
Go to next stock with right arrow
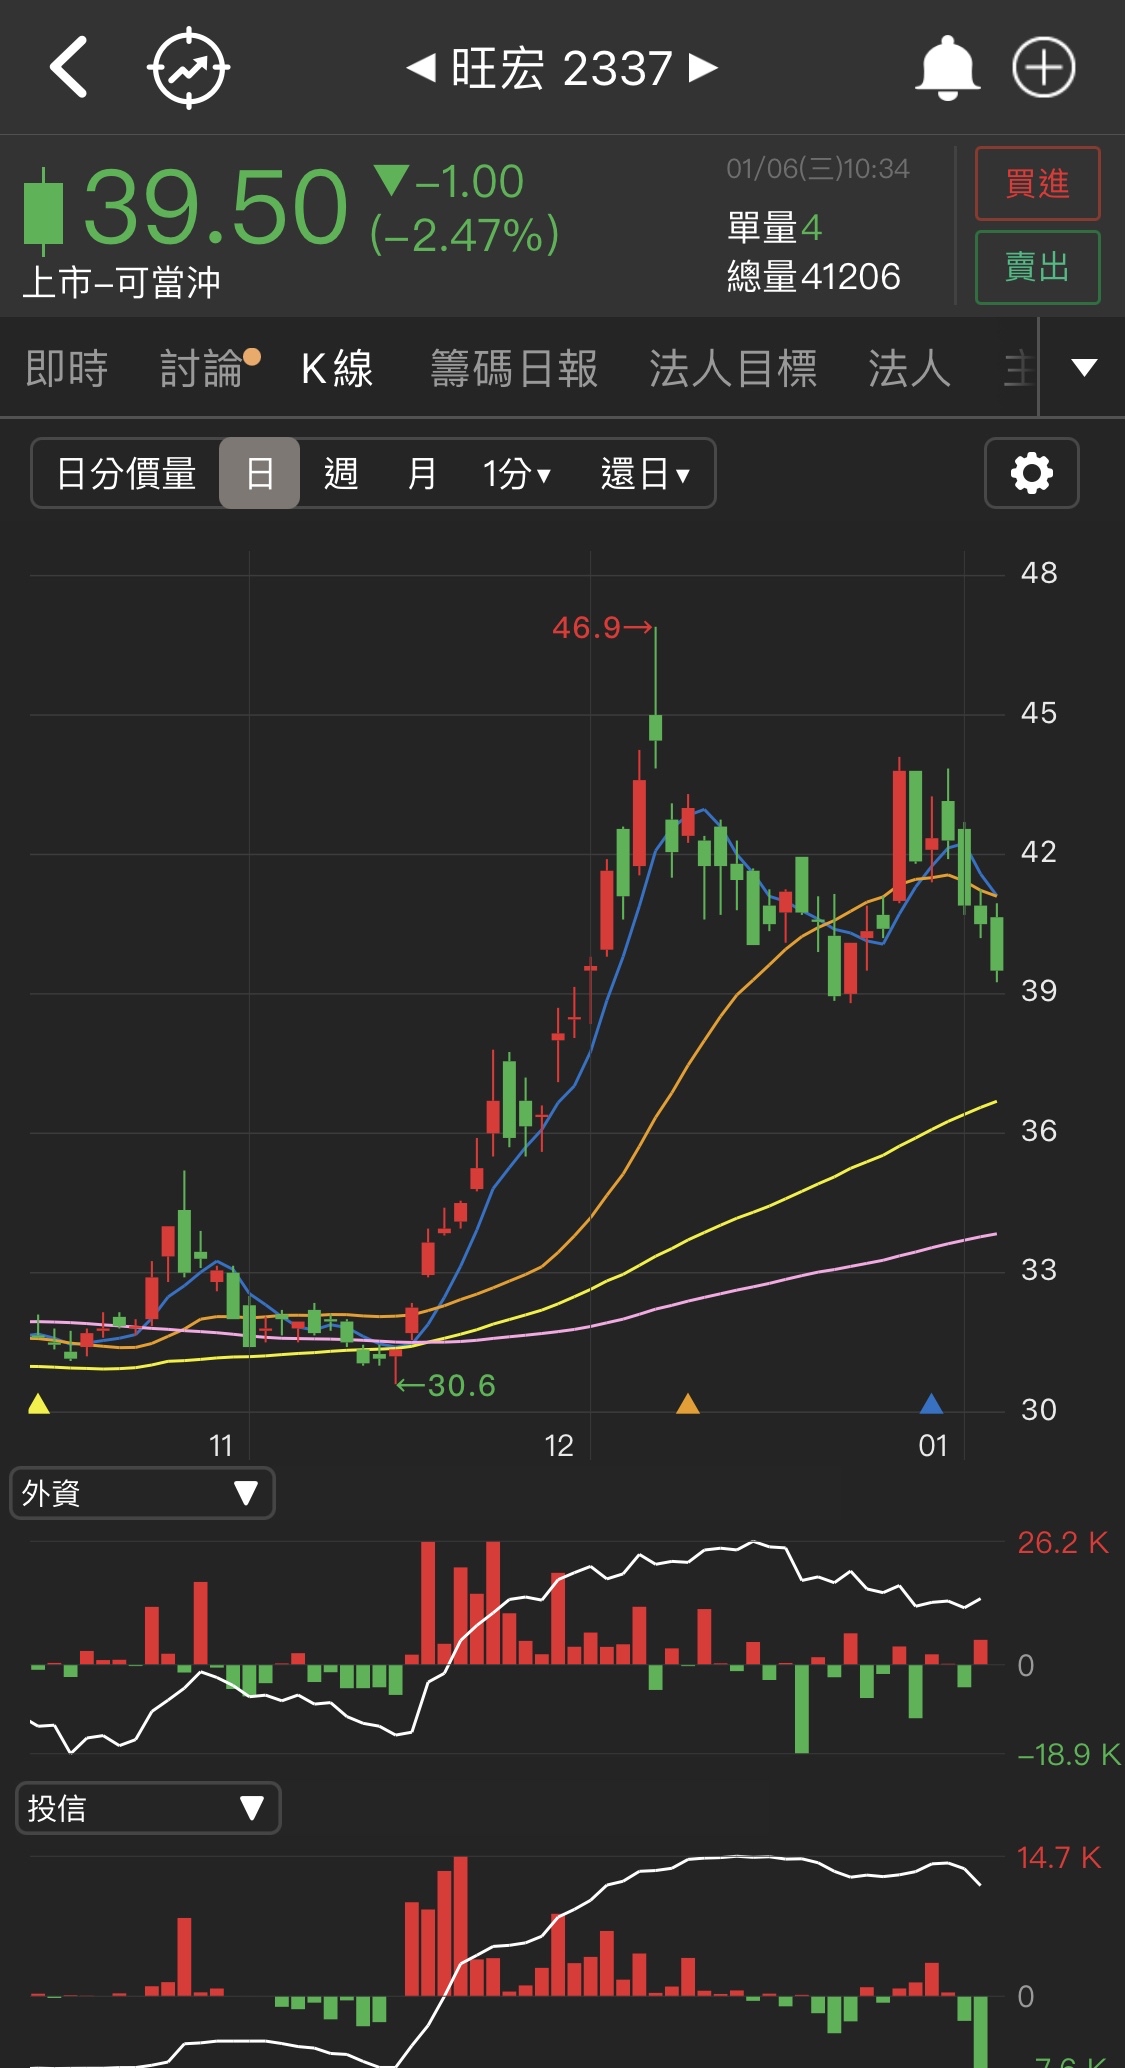pos(704,68)
